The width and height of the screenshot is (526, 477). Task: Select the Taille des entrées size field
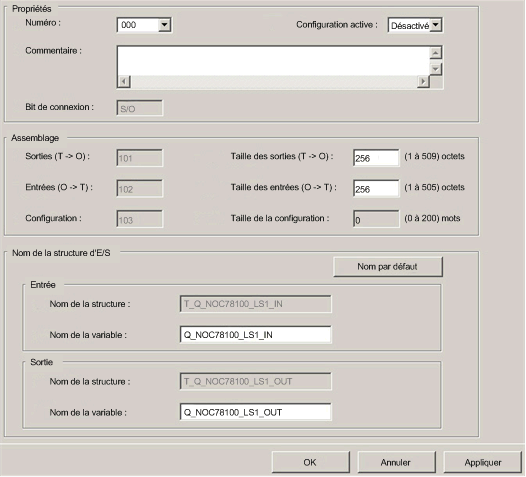[376, 189]
